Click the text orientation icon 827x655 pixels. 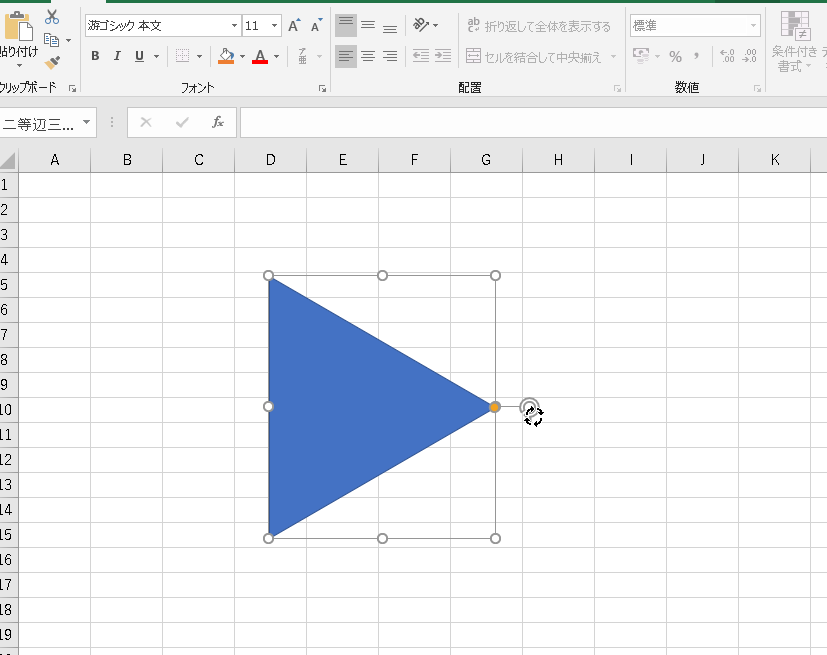(x=422, y=25)
